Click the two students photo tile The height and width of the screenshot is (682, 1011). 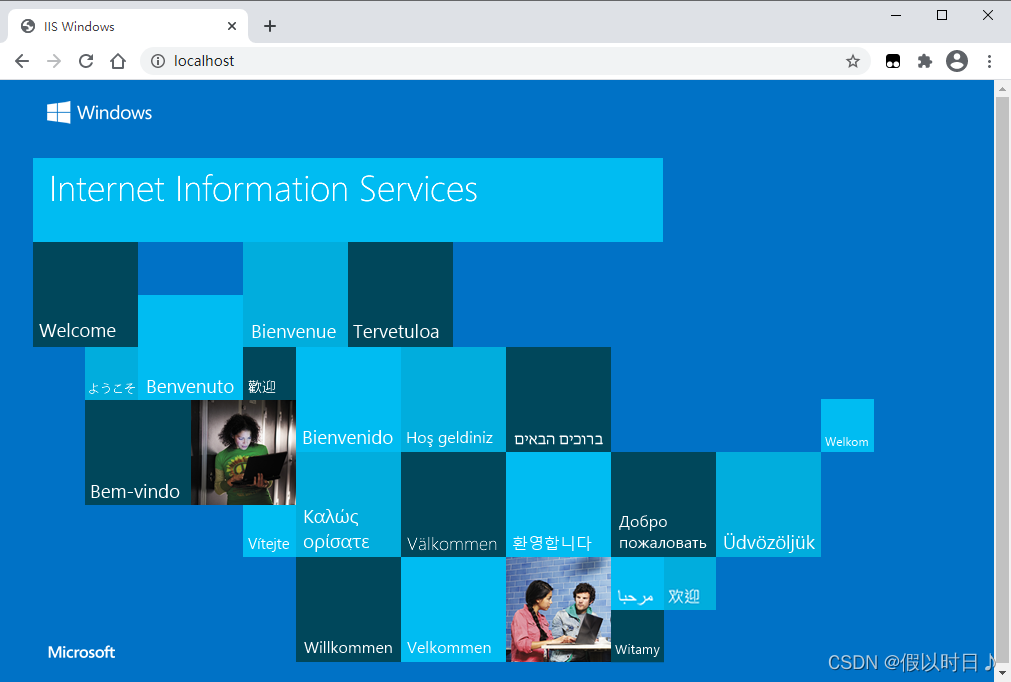558,609
